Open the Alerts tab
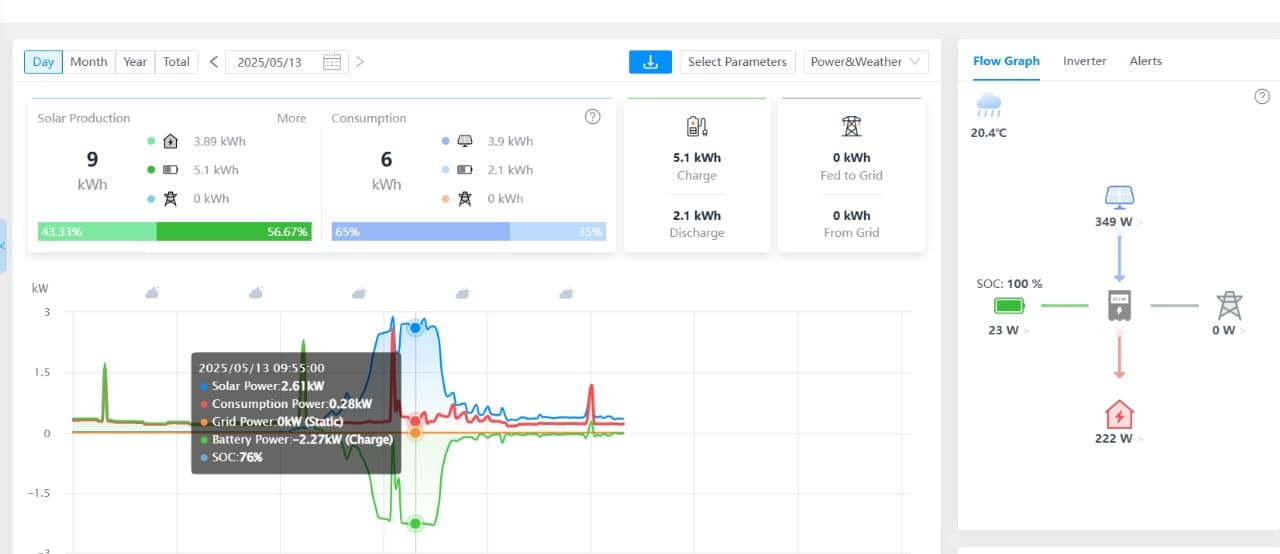Viewport: 1280px width, 554px height. coord(1145,61)
